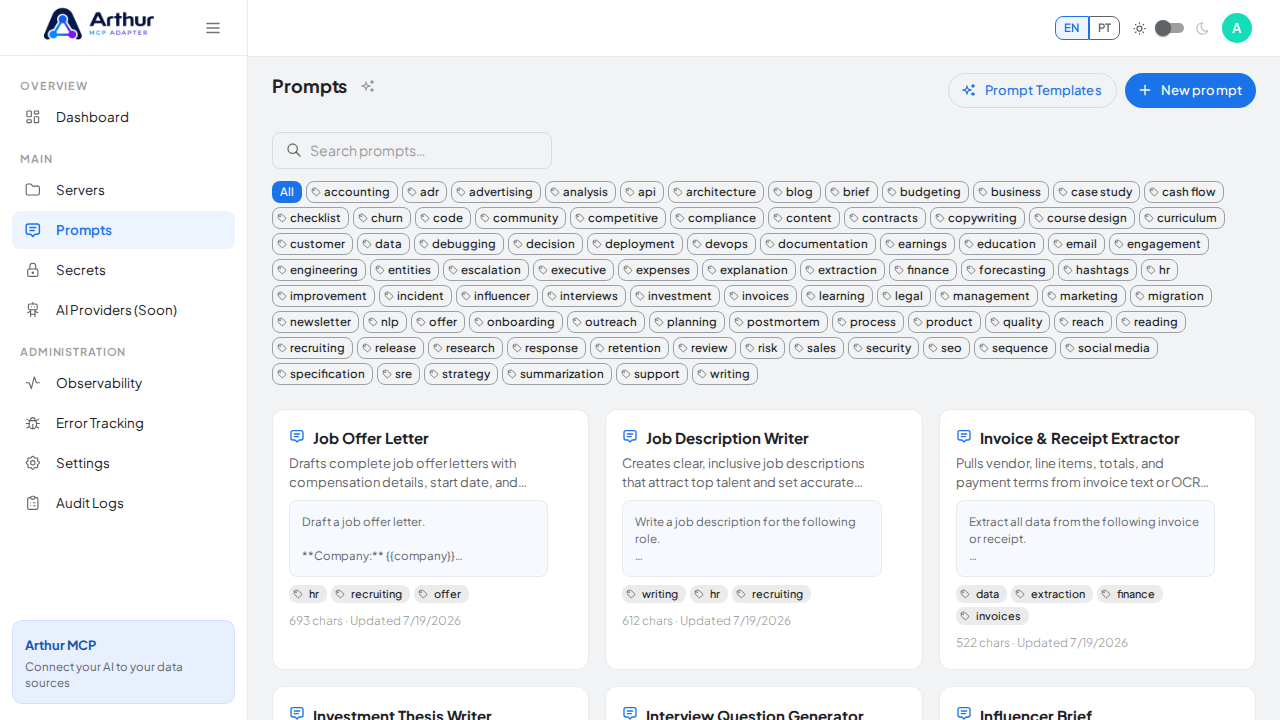Open the Observability page
This screenshot has height=720, width=1280.
tap(123, 383)
